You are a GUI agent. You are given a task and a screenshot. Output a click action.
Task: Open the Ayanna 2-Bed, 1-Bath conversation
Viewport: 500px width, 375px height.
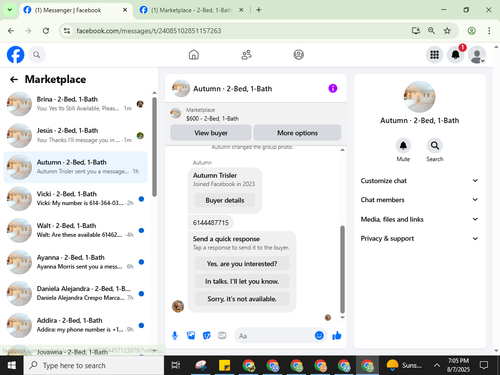(75, 262)
